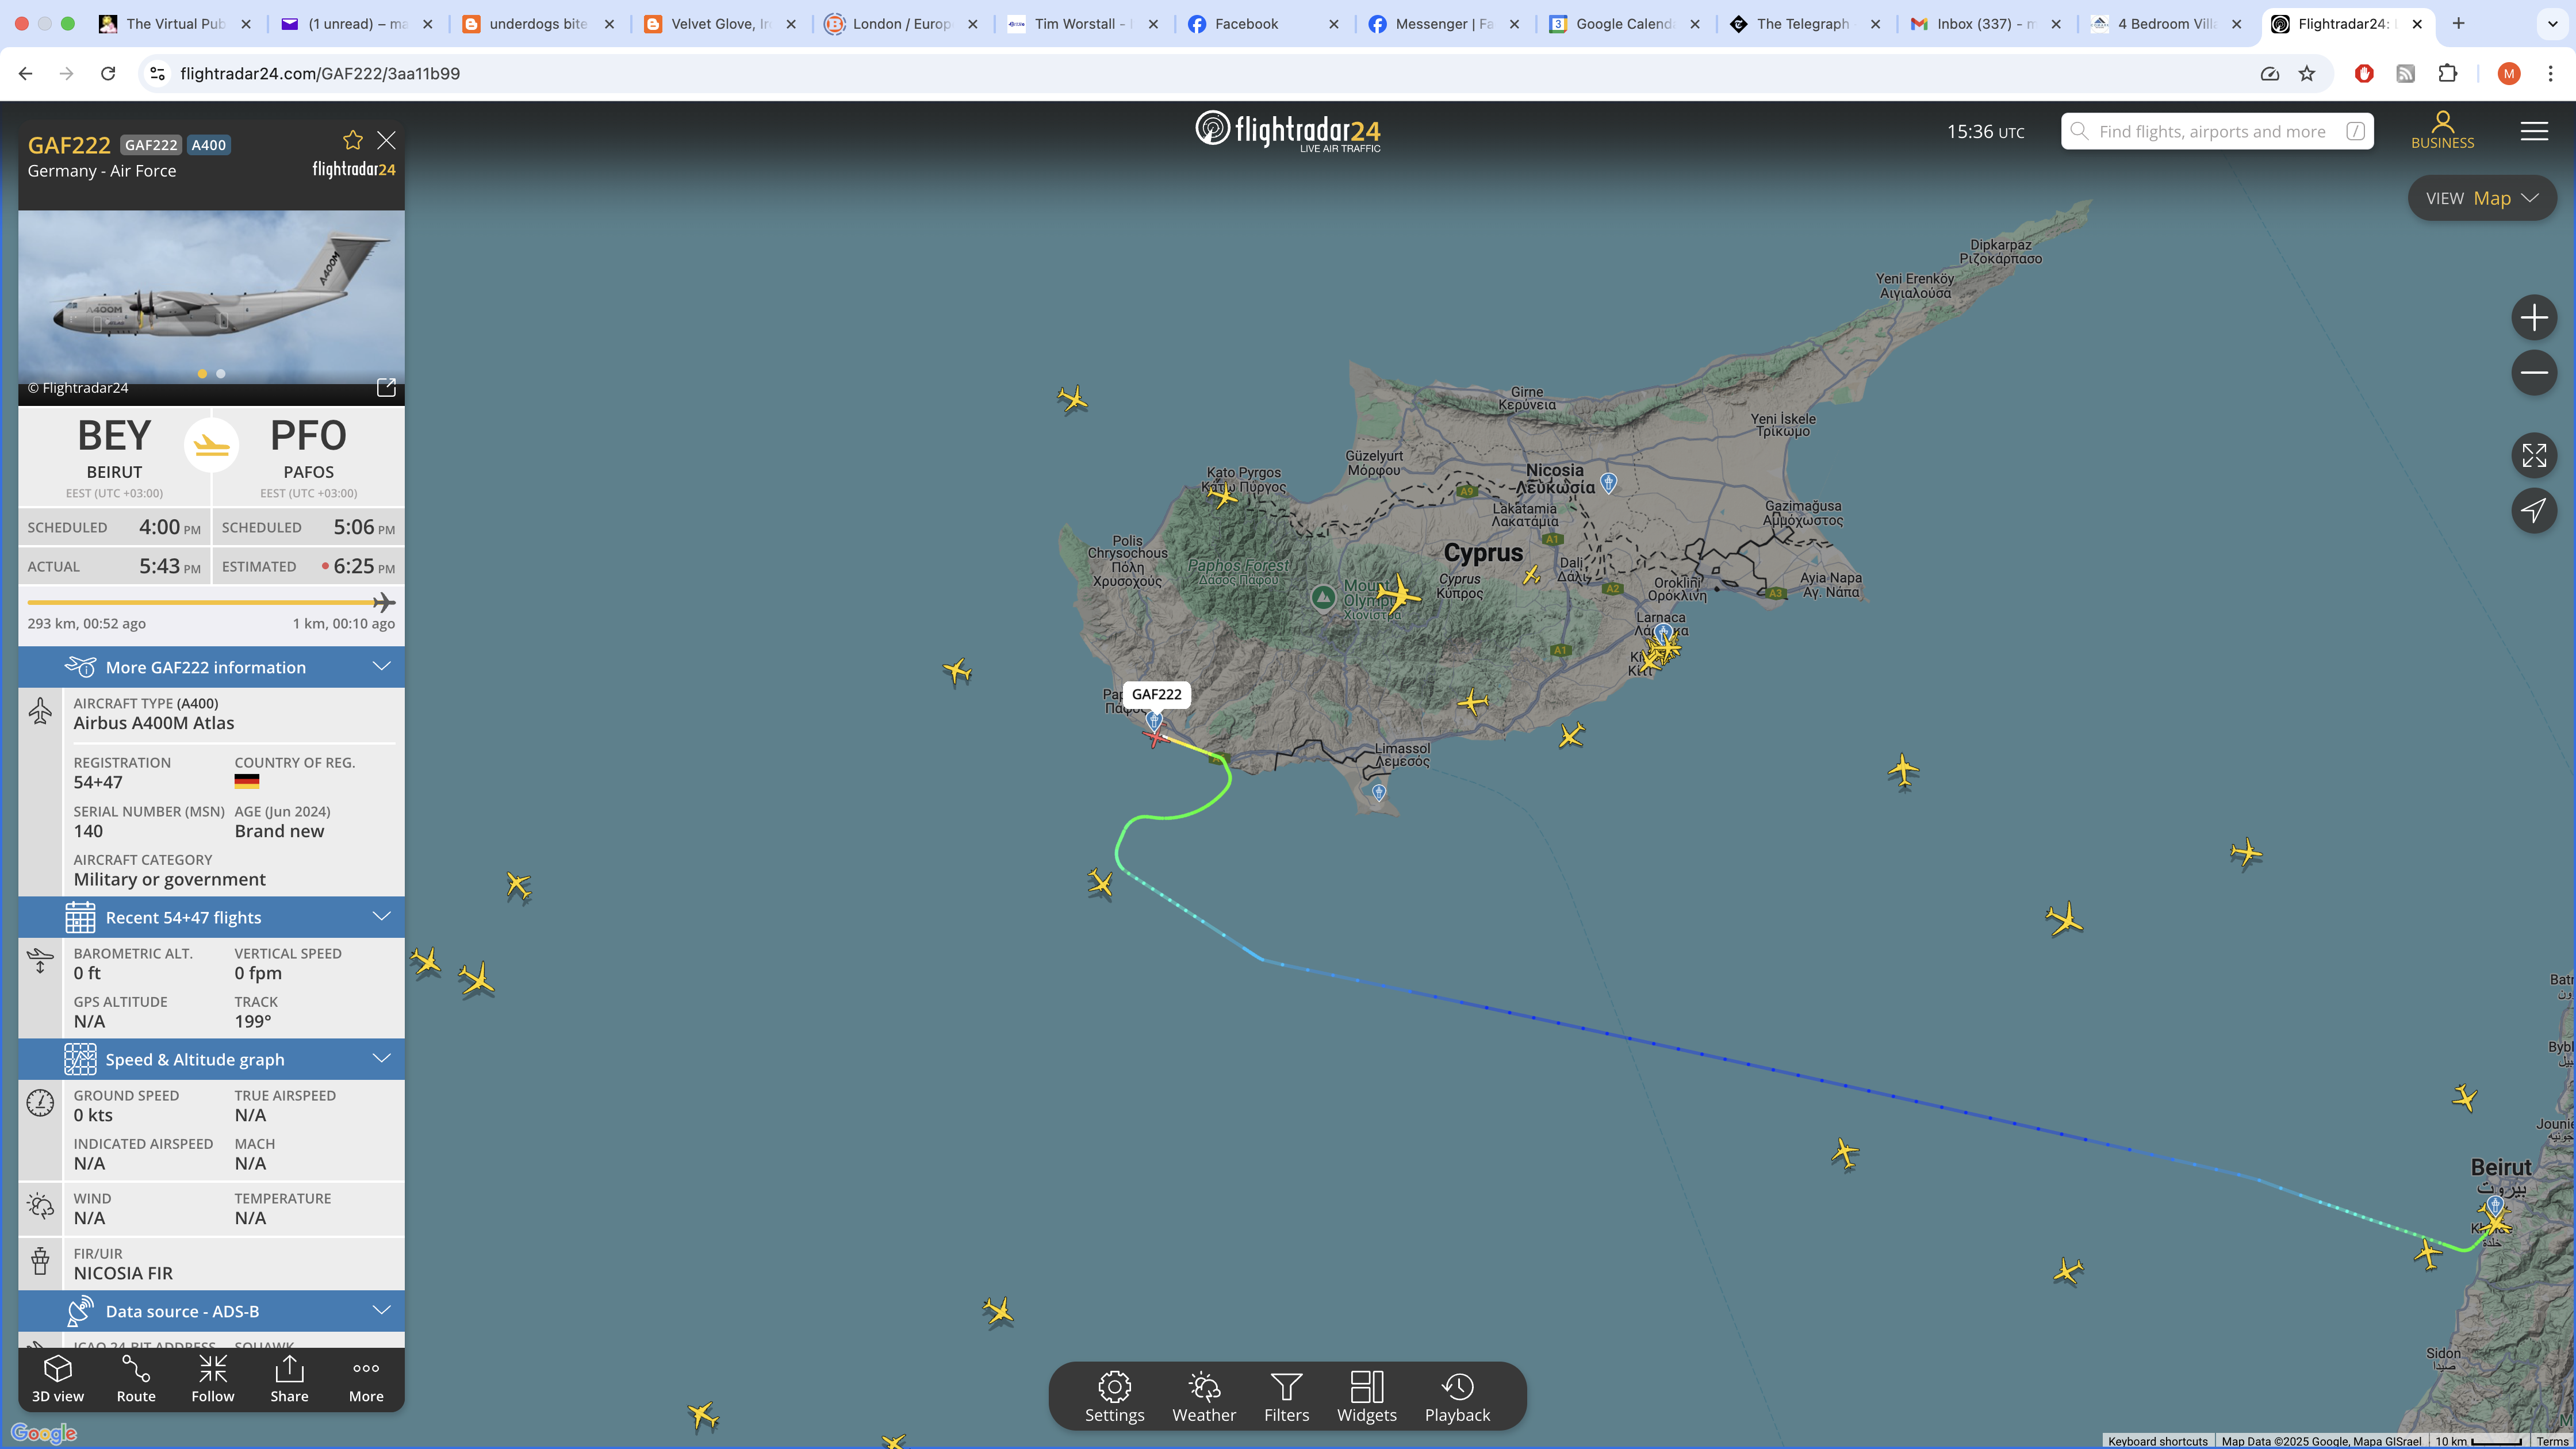
Task: Open map Settings
Action: coord(1114,1397)
